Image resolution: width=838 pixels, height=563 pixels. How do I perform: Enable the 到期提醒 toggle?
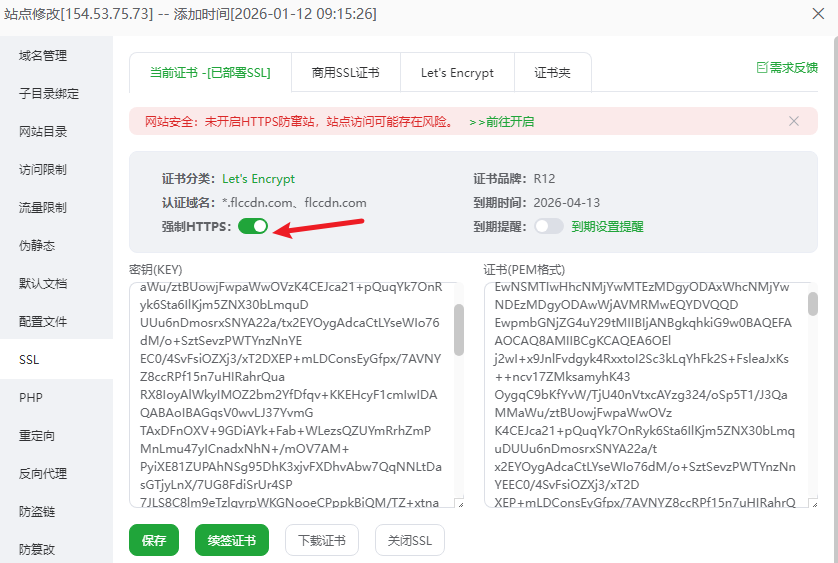[549, 226]
